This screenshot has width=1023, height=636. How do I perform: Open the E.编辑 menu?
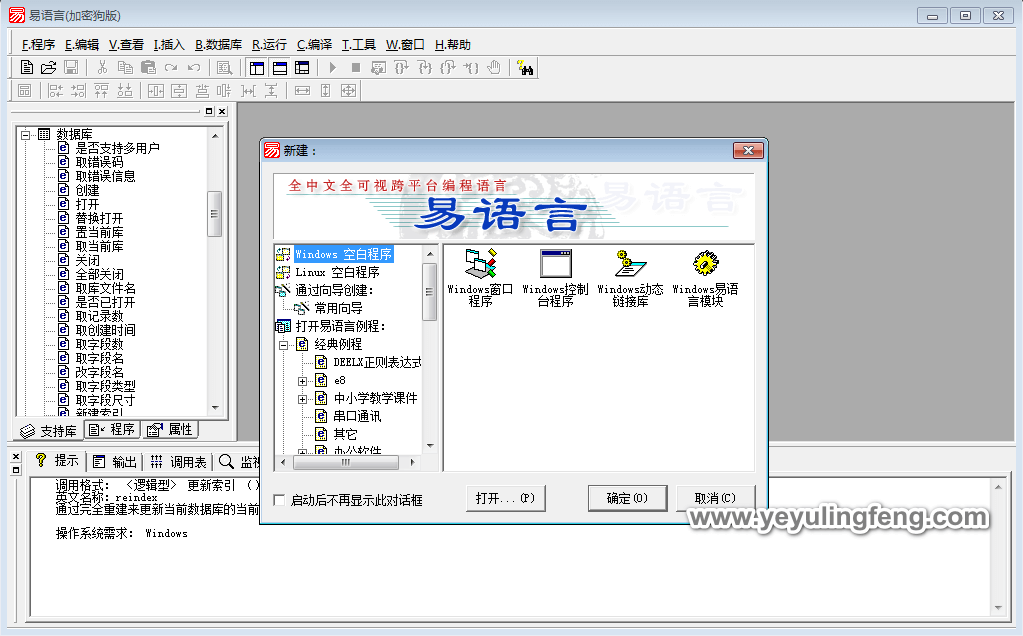click(x=82, y=44)
